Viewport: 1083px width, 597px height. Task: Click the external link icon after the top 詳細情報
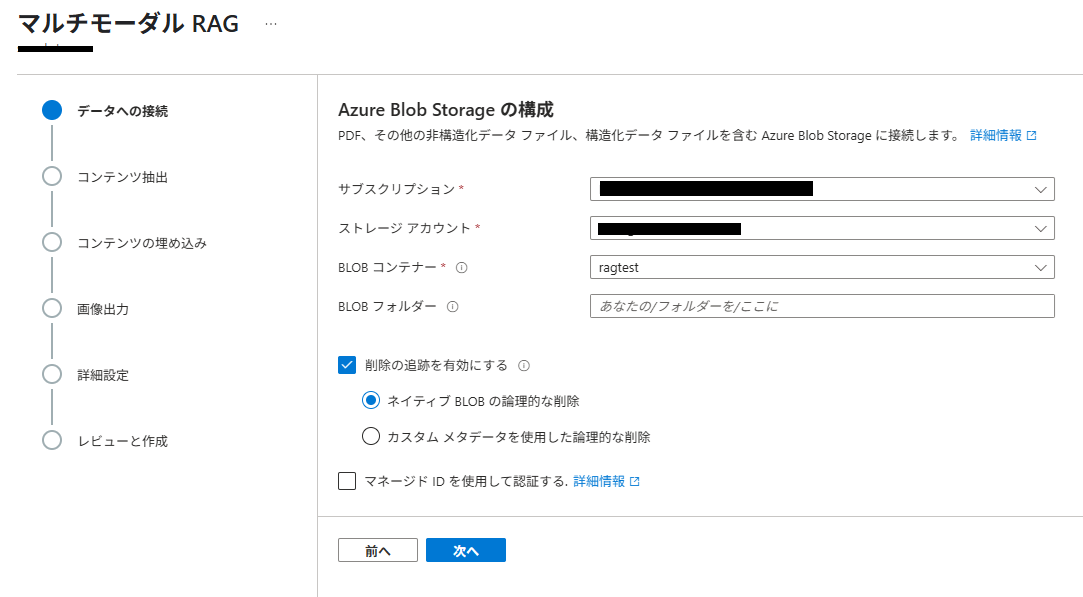(1031, 135)
